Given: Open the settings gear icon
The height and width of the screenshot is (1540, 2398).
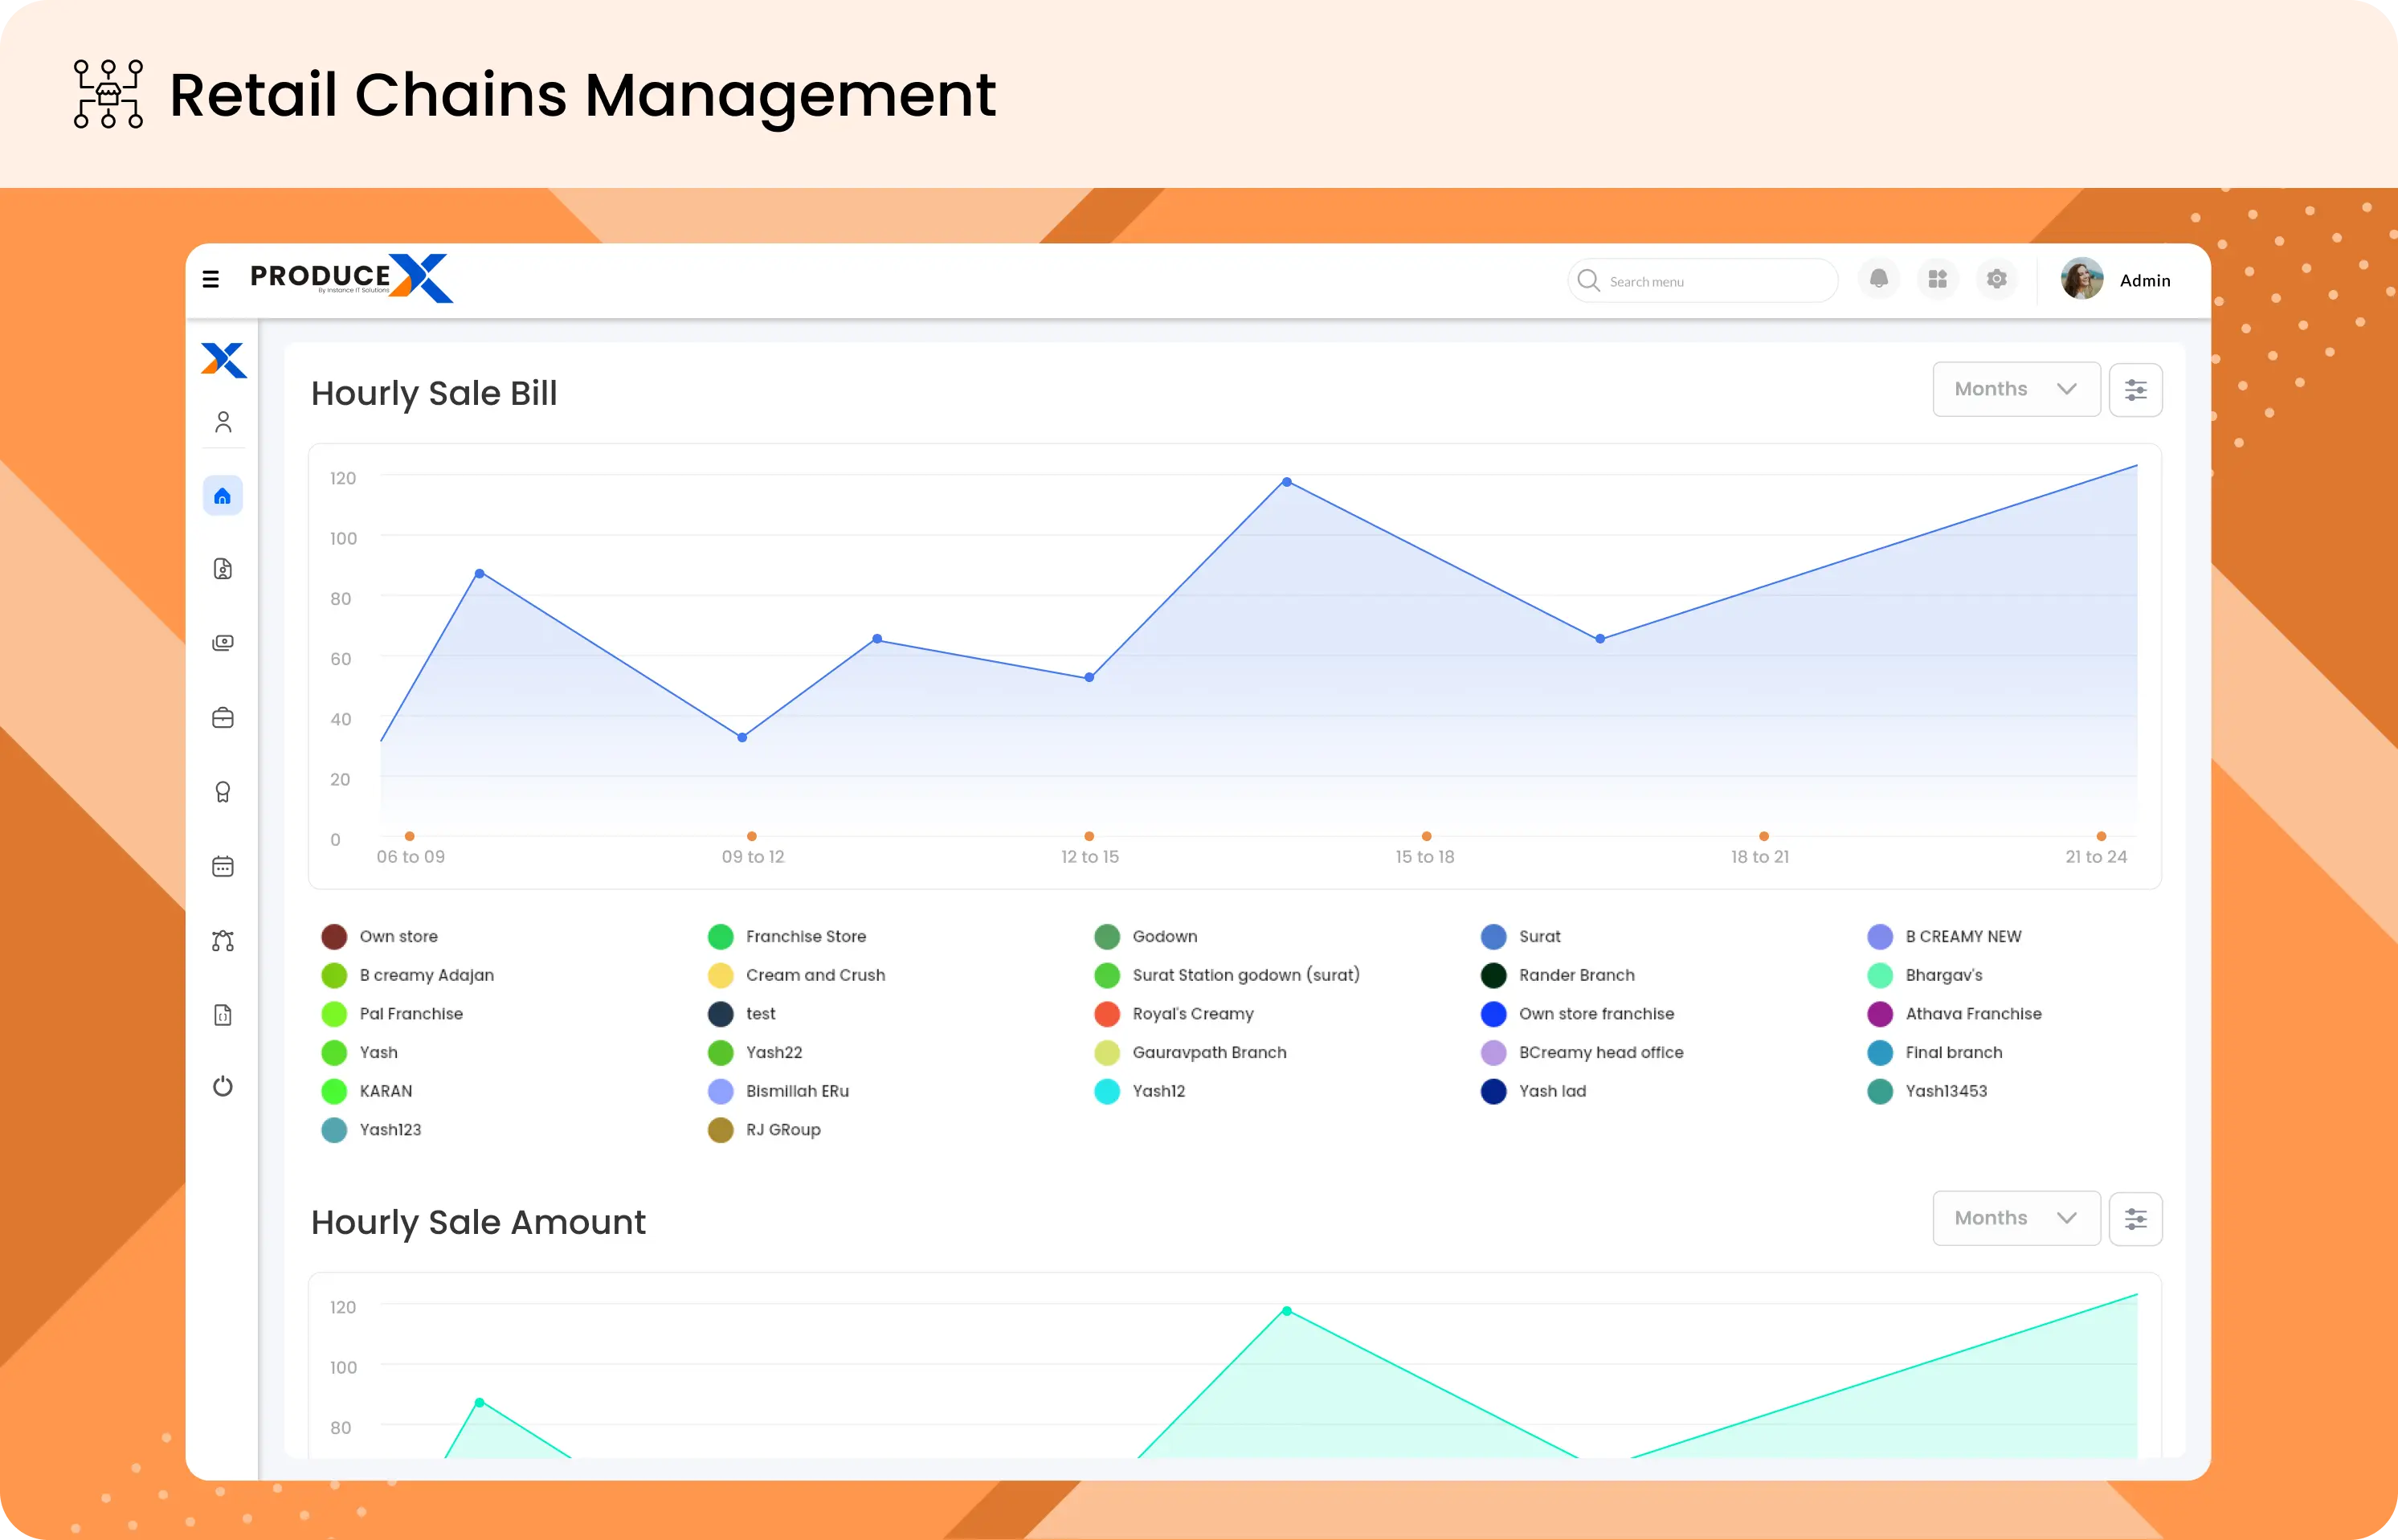Looking at the screenshot, I should coord(1996,279).
